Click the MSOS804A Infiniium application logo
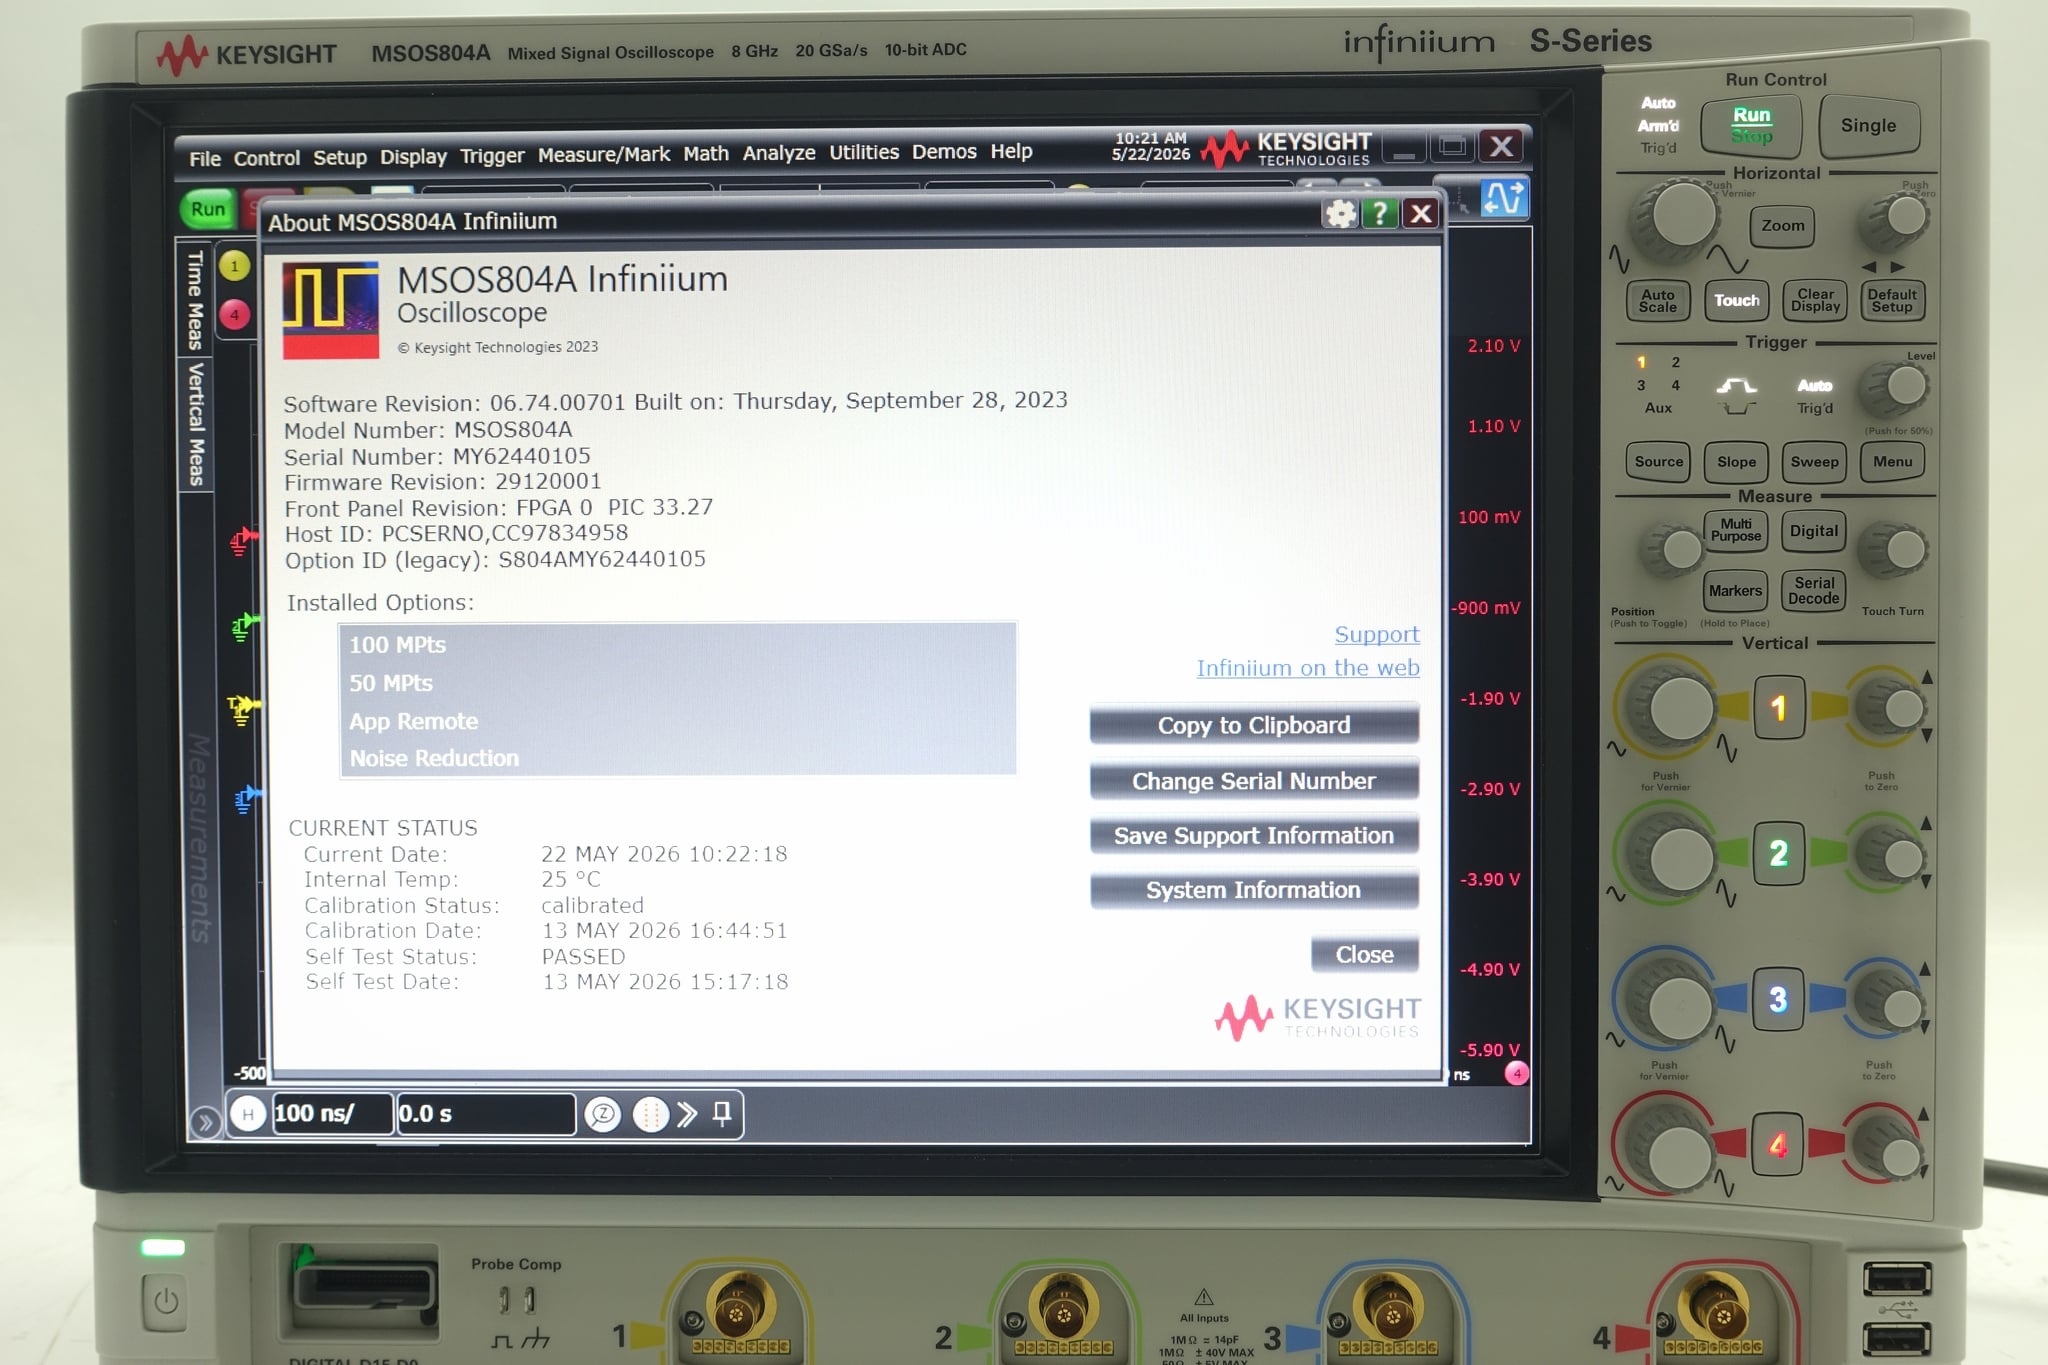Screen dimensions: 2048x1365 [x=331, y=310]
